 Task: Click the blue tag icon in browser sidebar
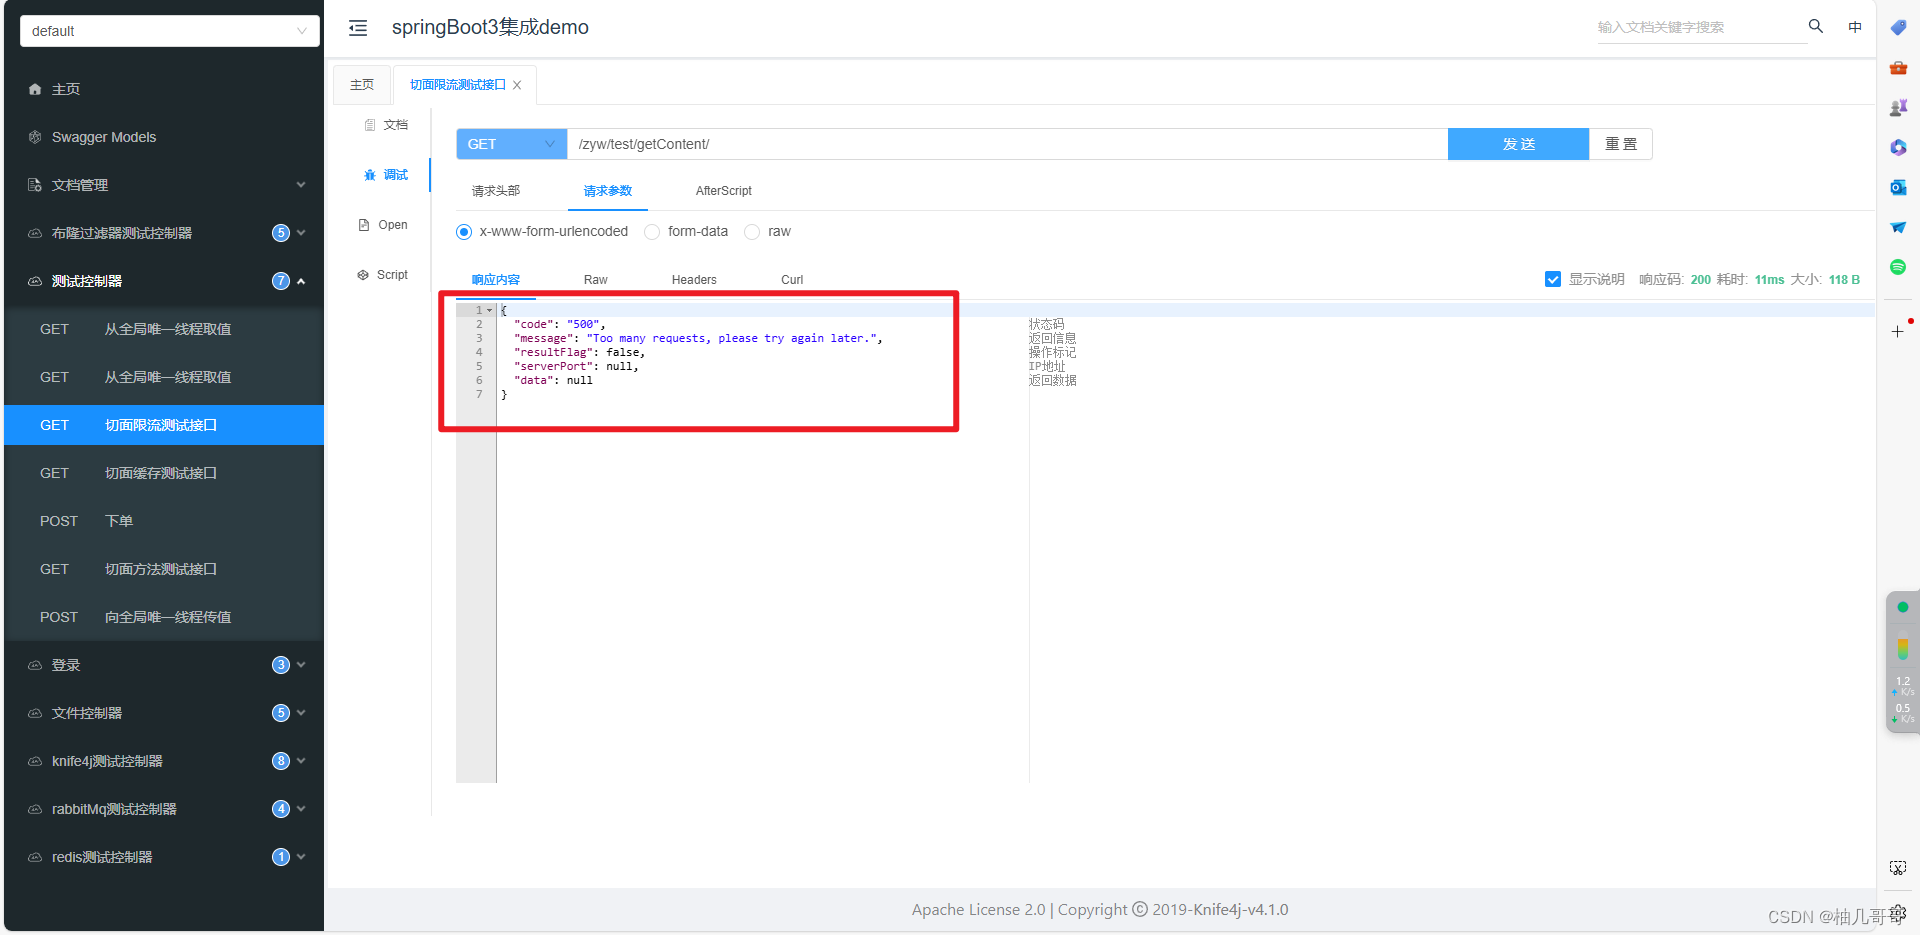tap(1898, 28)
